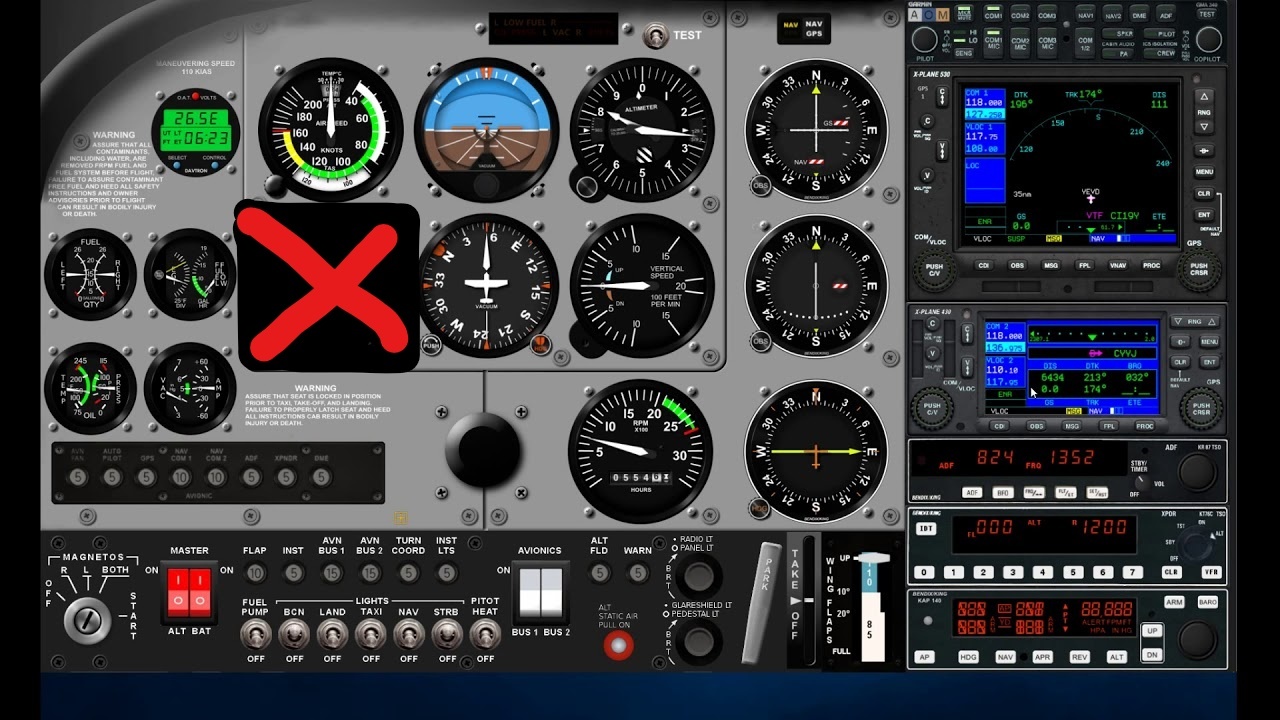Turn on the BCN beacon light switch
The height and width of the screenshot is (720, 1280).
pos(294,633)
